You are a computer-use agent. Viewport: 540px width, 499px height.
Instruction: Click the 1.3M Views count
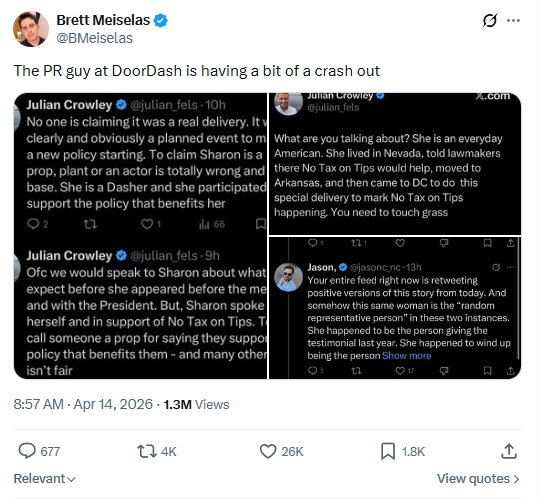196,404
